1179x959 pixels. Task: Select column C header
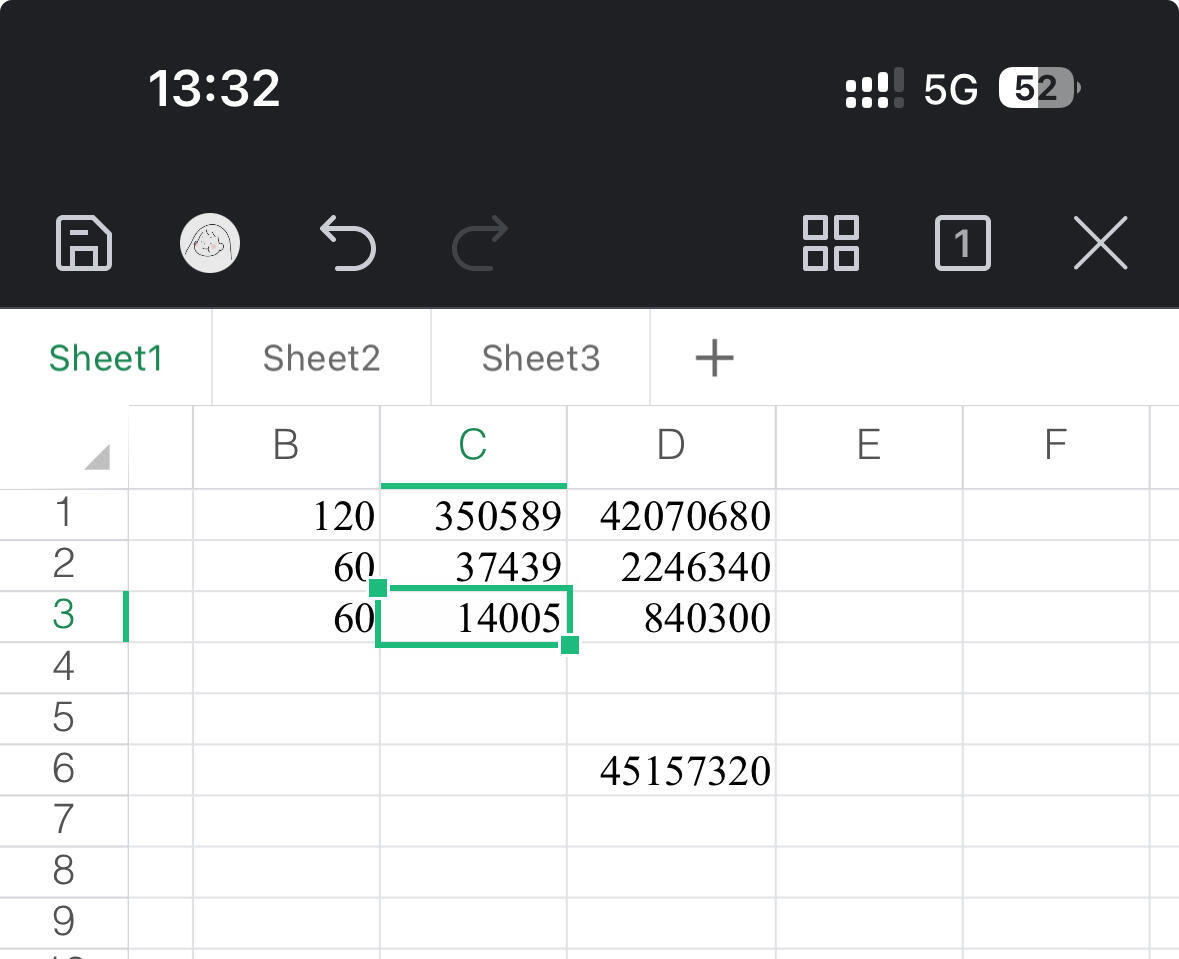click(474, 446)
